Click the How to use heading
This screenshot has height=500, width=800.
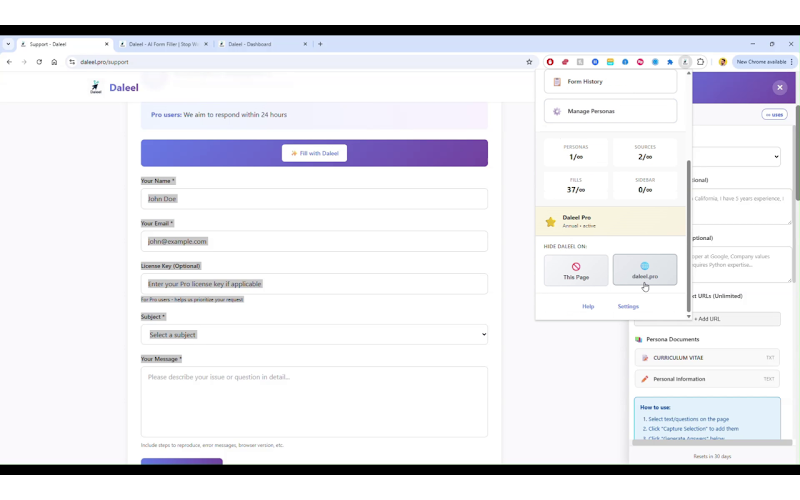tap(655, 408)
